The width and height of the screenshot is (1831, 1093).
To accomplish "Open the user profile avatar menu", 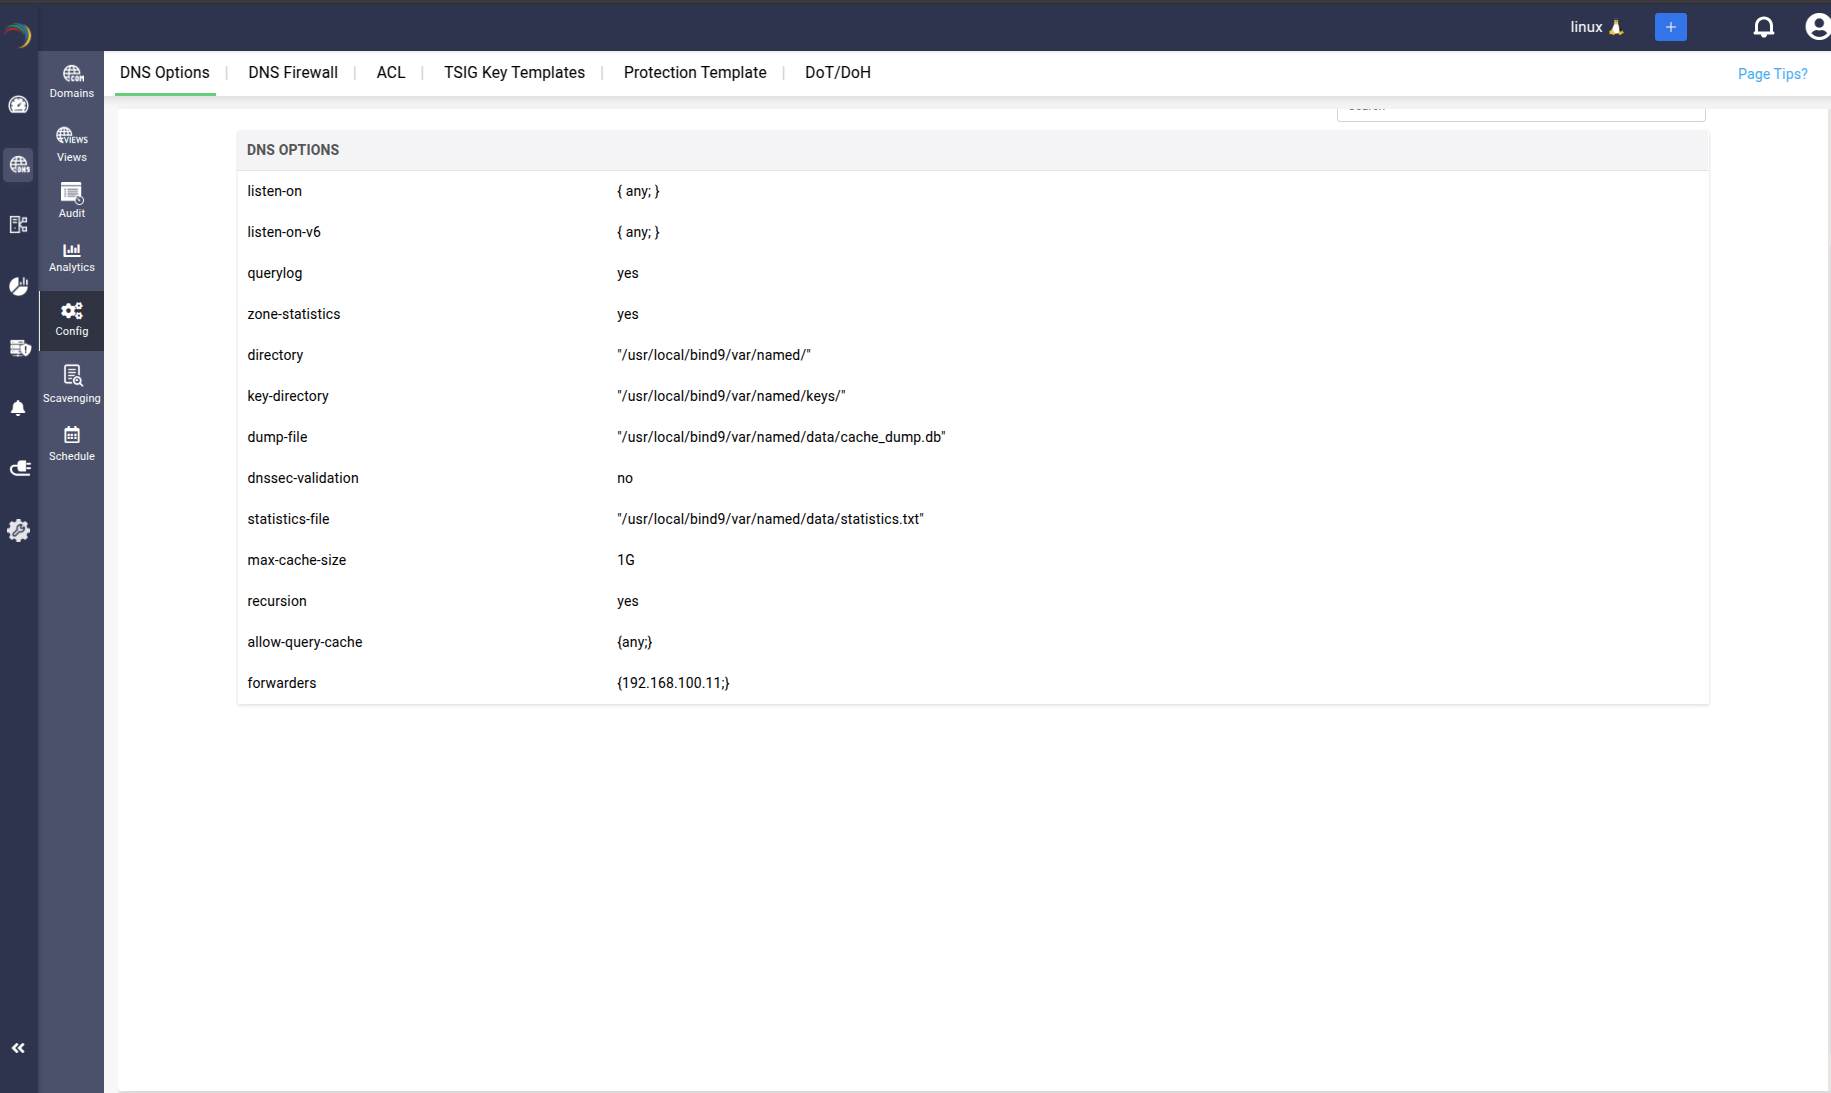I will tap(1818, 27).
